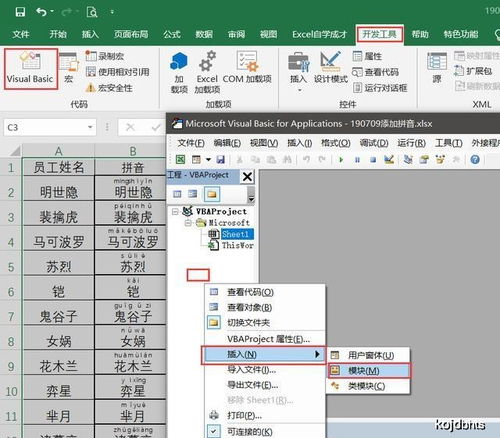Image resolution: width=500 pixels, height=438 pixels.
Task: Open the 帮助 ribbon tab
Action: click(x=420, y=34)
